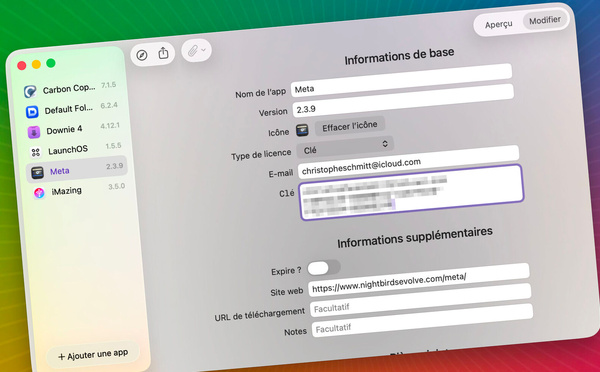Screen dimensions: 600x372
Task: Click the Informations de base heading
Action: pyautogui.click(x=399, y=56)
